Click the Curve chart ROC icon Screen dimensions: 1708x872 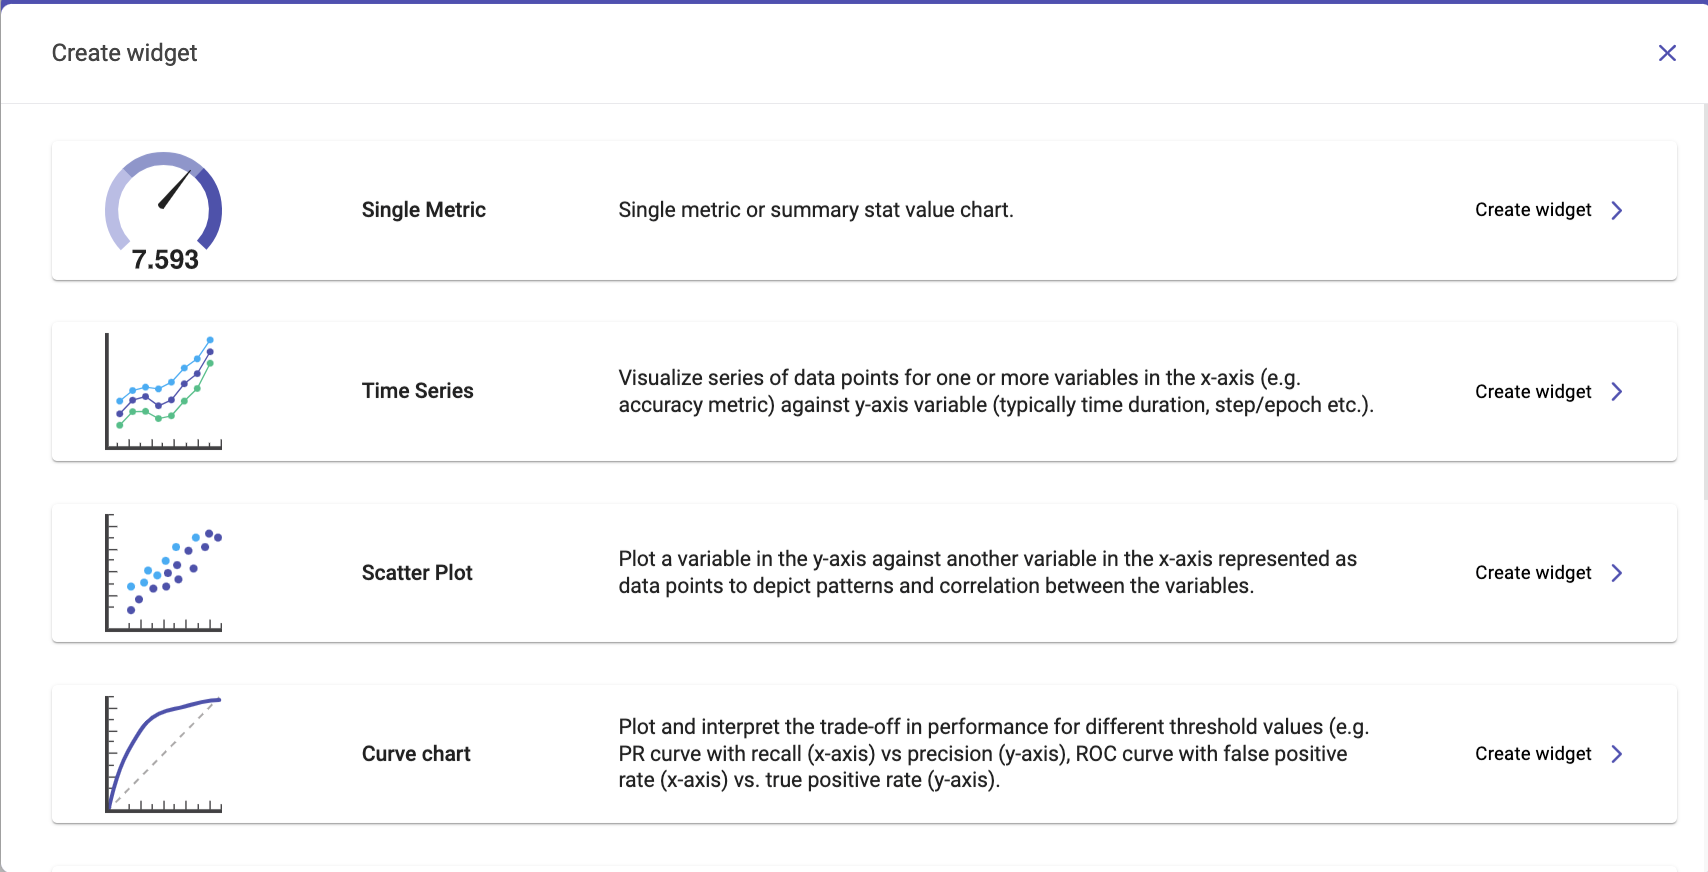click(164, 754)
